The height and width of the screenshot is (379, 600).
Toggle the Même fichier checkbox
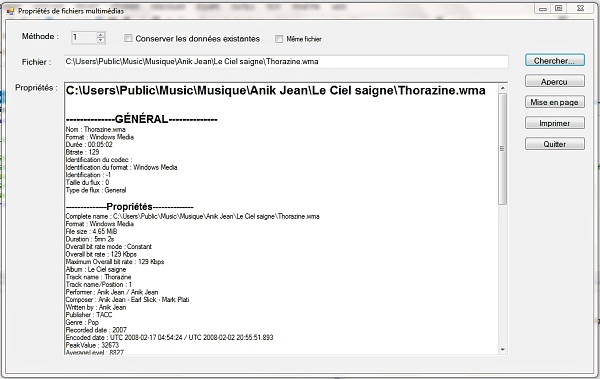[279, 39]
